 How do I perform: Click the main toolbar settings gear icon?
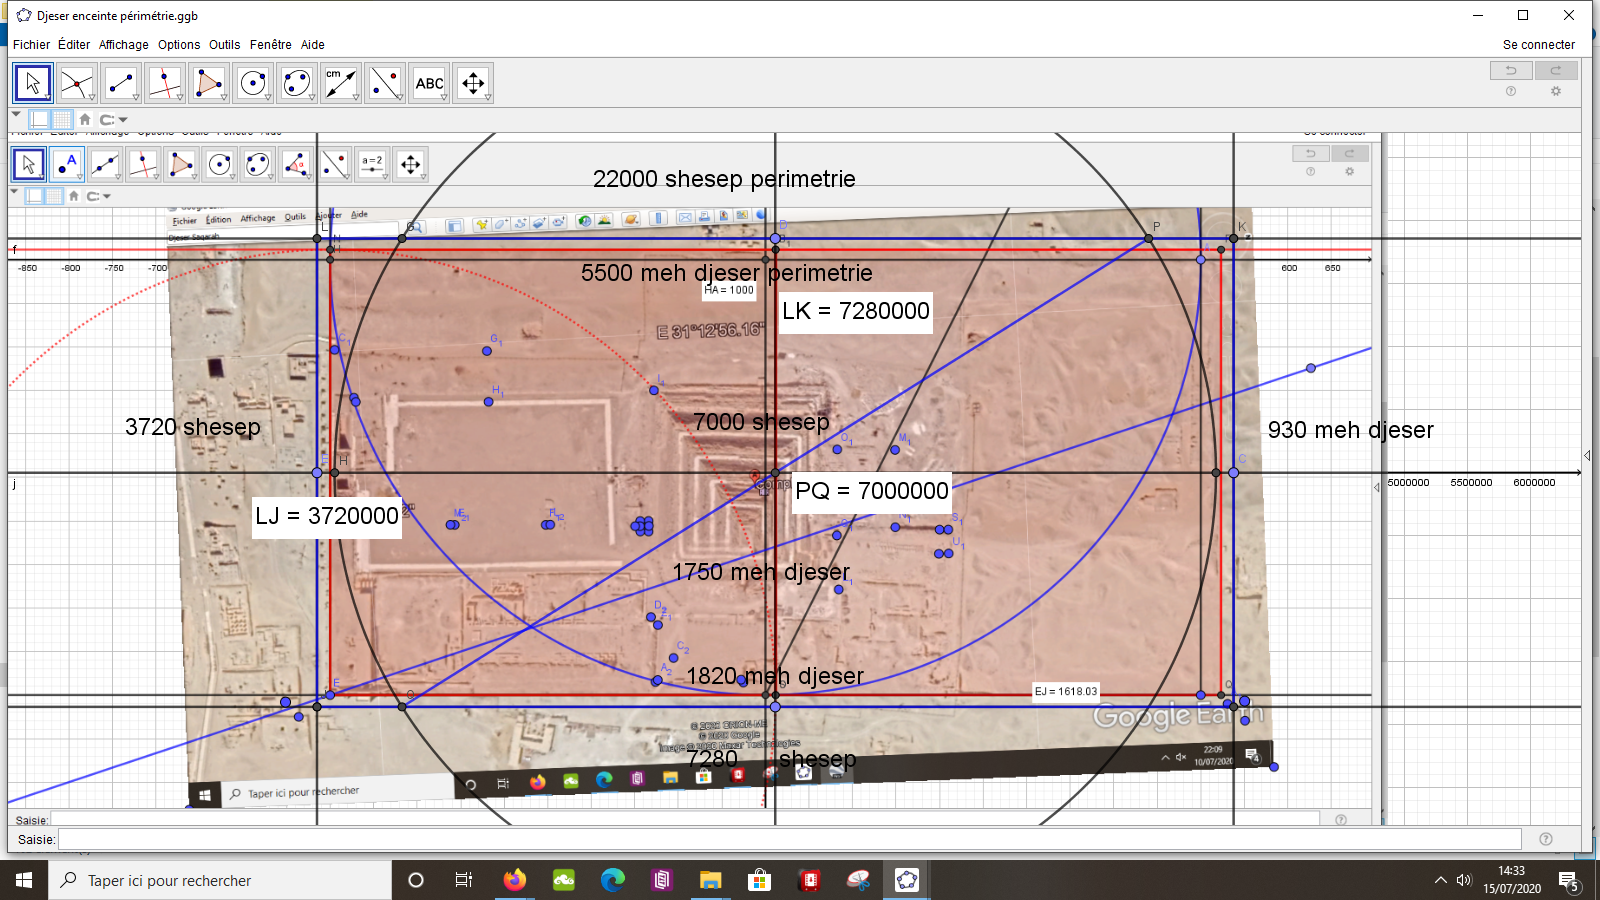tap(1555, 91)
